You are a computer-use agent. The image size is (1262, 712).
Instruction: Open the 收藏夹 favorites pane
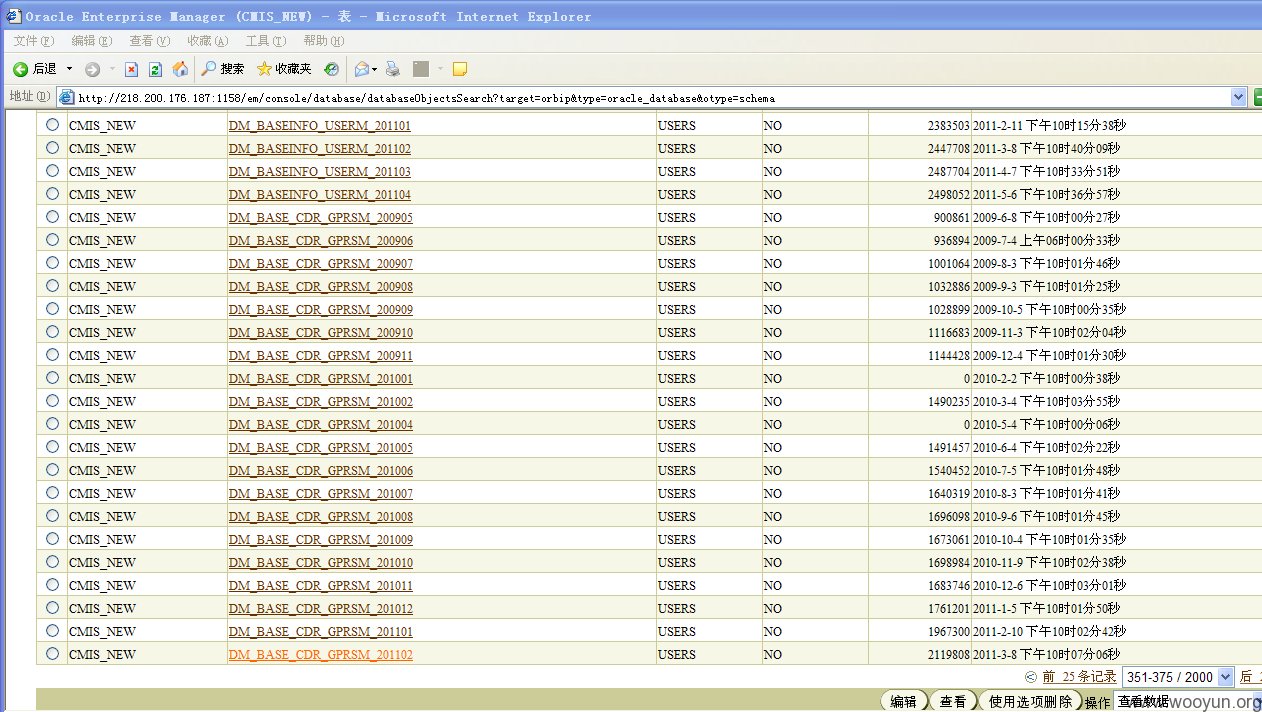coord(285,69)
